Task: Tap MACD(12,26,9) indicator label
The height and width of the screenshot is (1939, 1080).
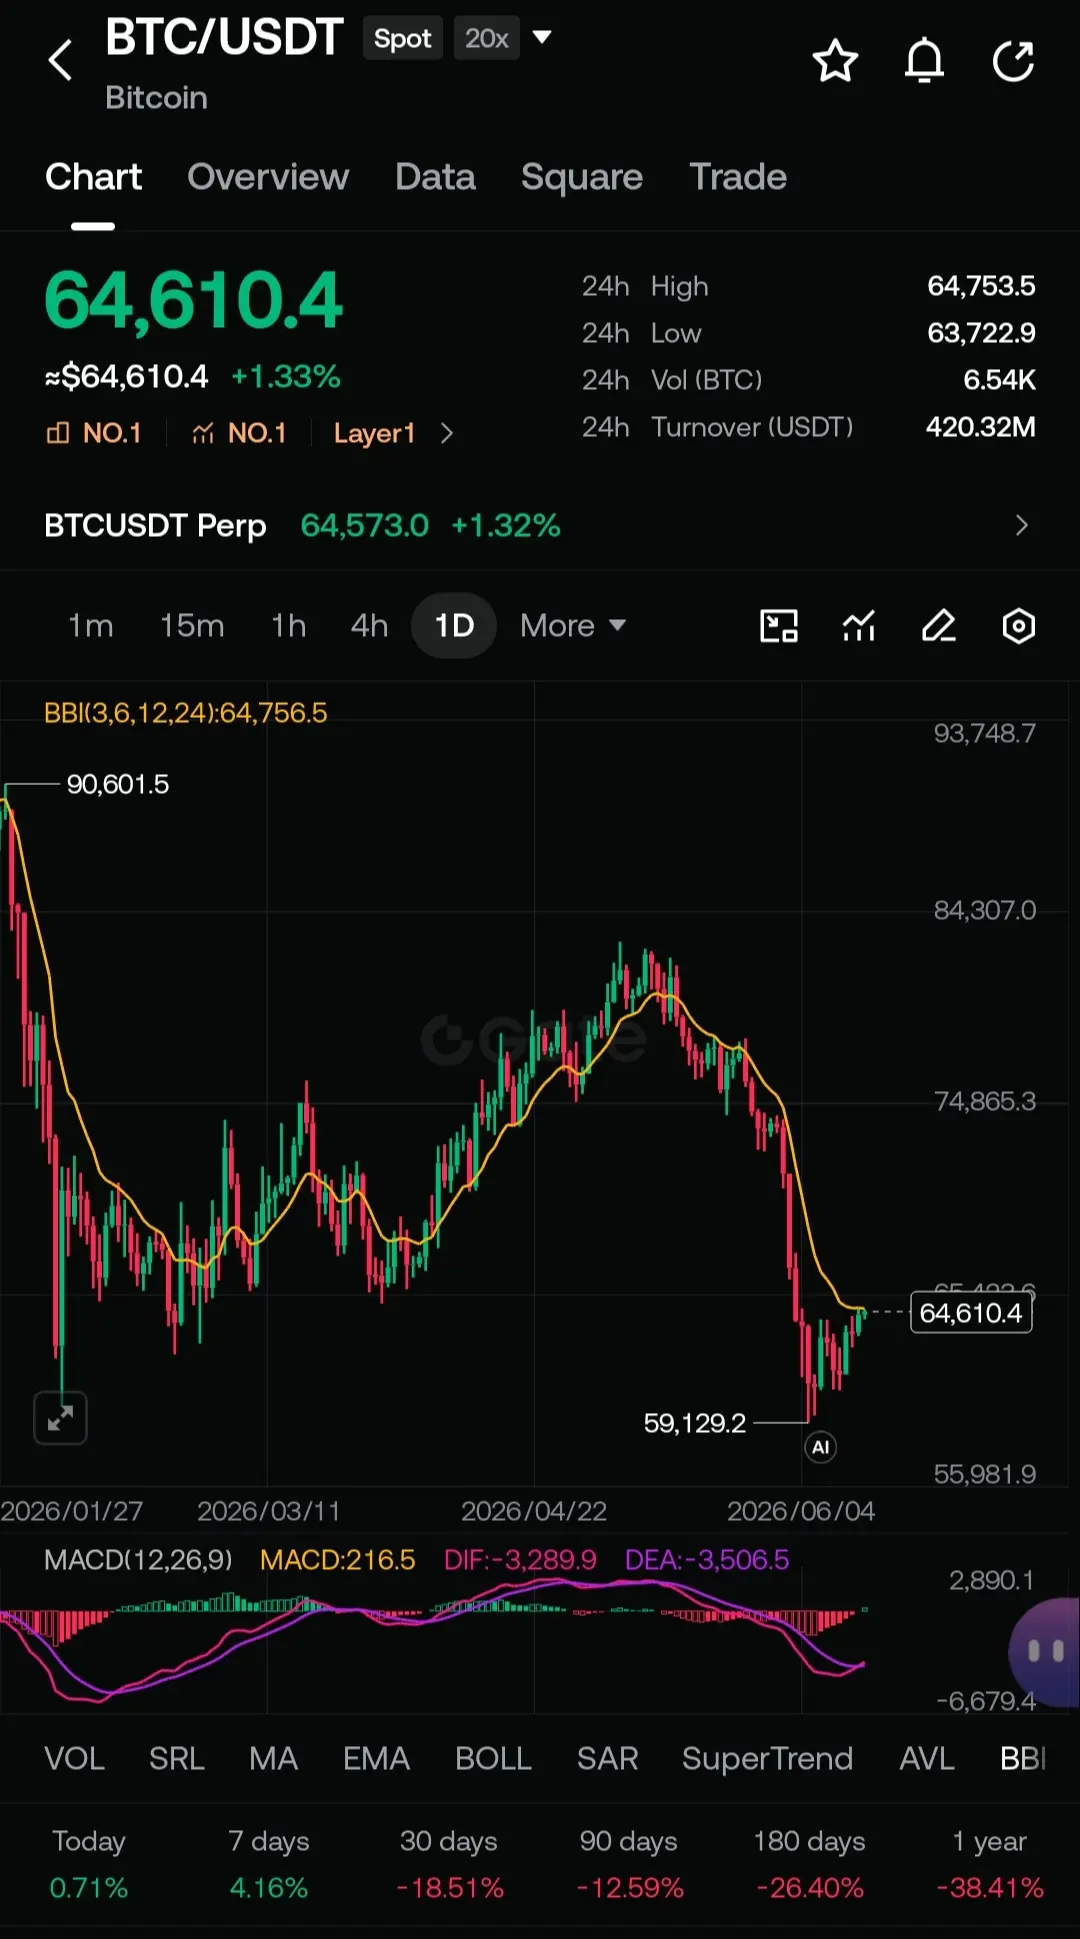Action: coord(138,1560)
